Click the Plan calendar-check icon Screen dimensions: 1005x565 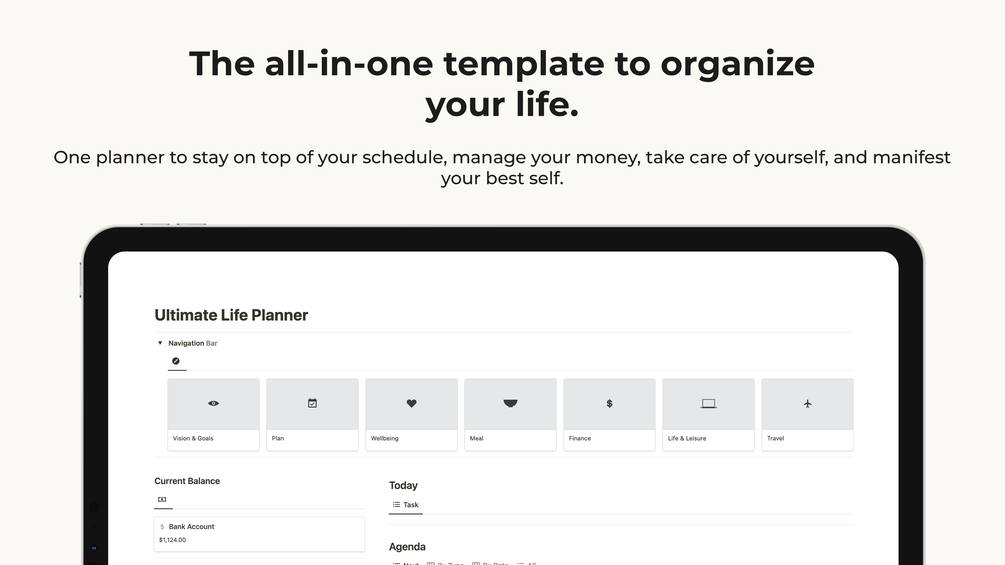click(312, 404)
